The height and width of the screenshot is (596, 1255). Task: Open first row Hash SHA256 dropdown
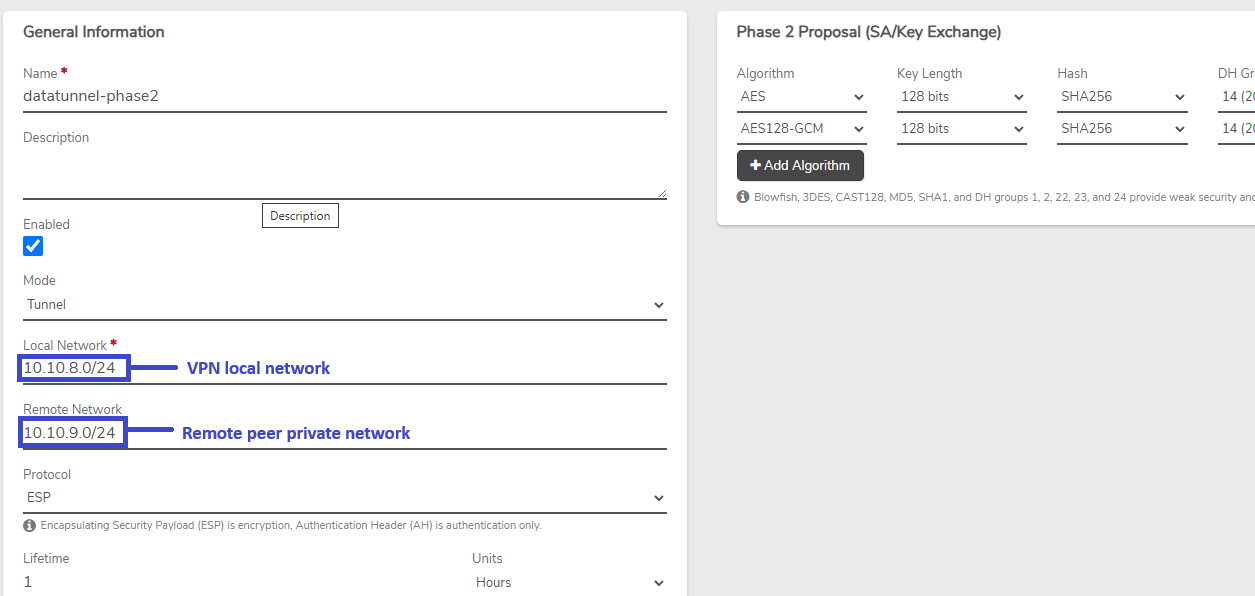tap(1122, 97)
